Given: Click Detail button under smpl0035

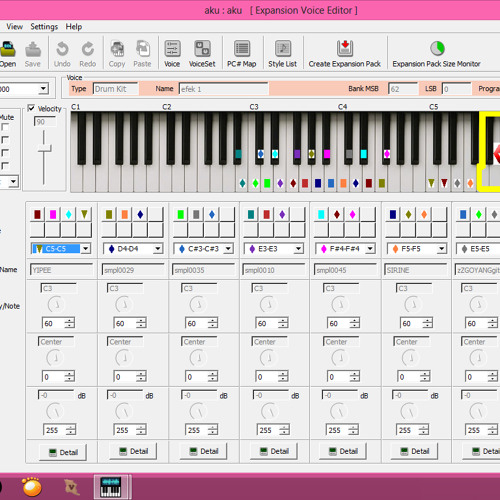Looking at the screenshot, I should (204, 451).
